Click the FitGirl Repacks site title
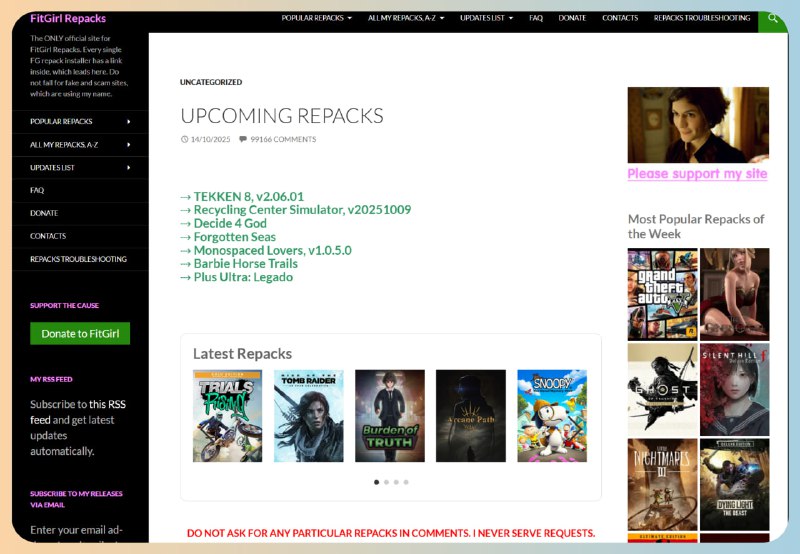Screen dimensions: 800x554 tap(68, 18)
